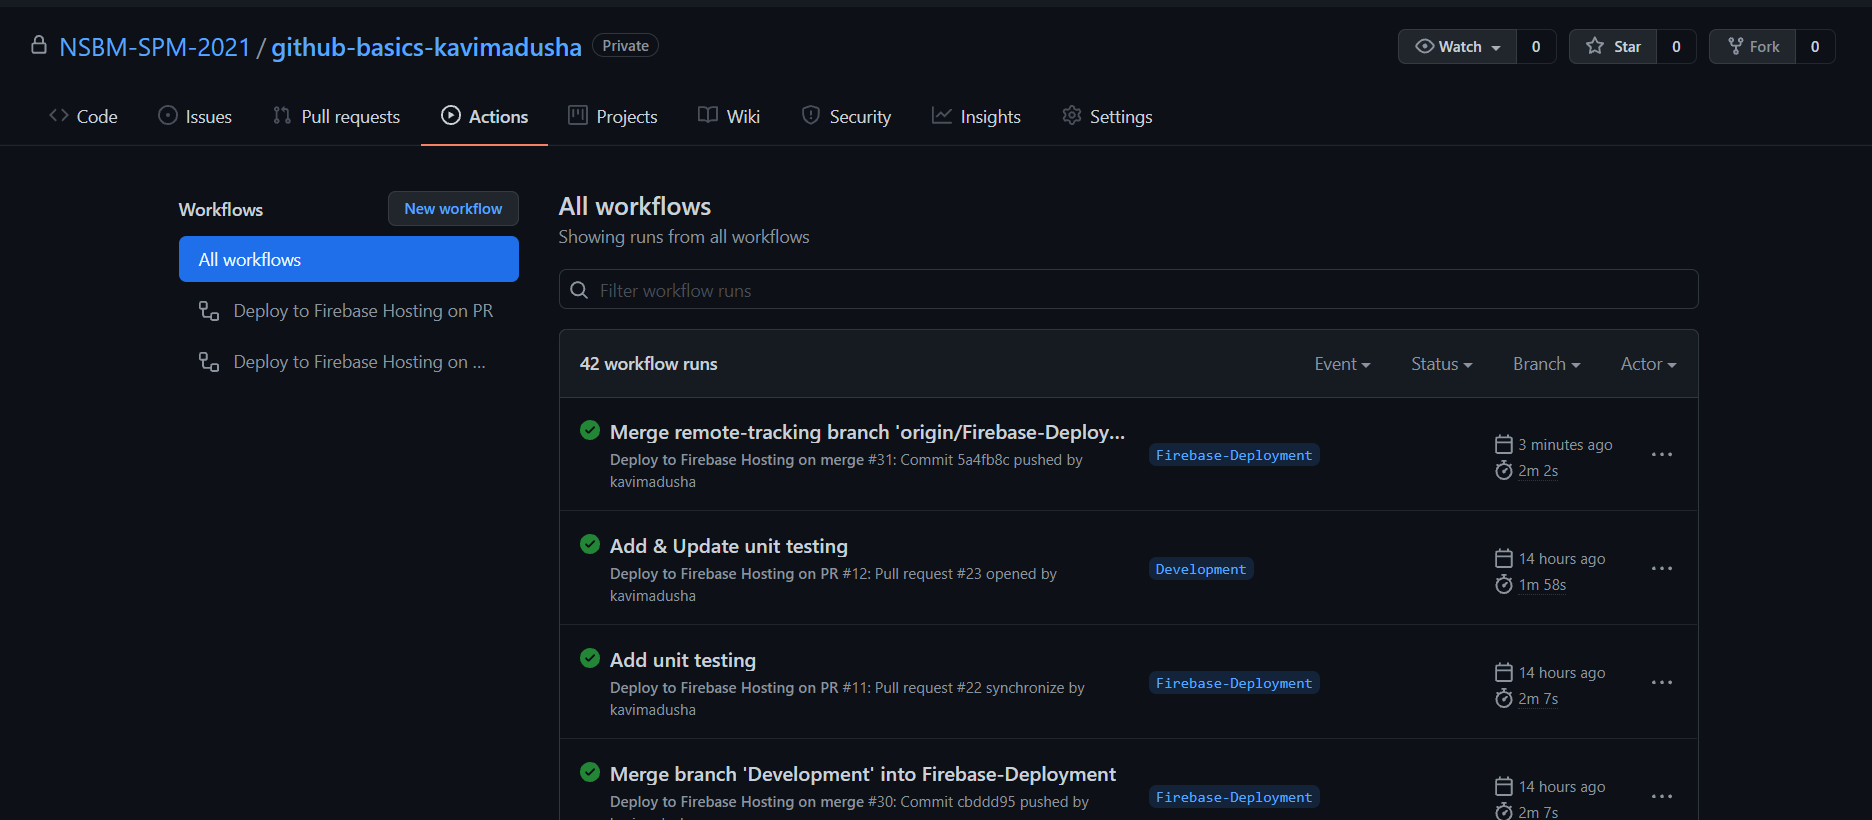Click the NSBM-SPM-2021 organization link
This screenshot has height=820, width=1872.
pos(155,47)
